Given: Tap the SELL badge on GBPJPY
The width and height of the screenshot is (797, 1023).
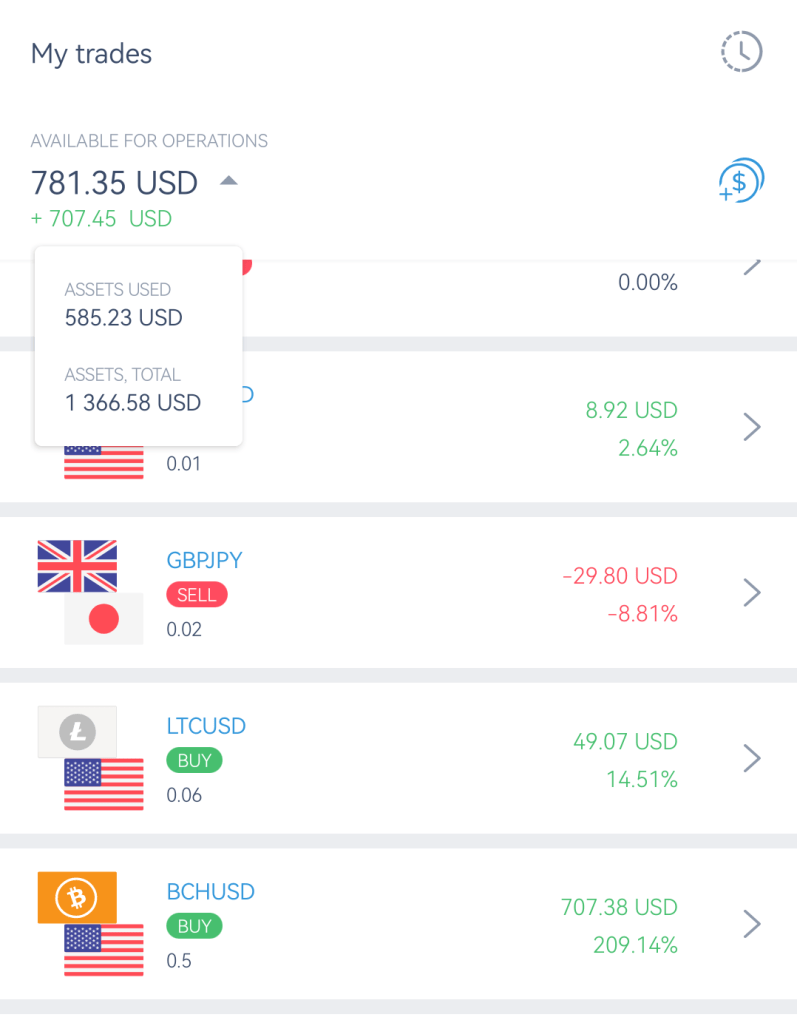Looking at the screenshot, I should click(x=196, y=595).
